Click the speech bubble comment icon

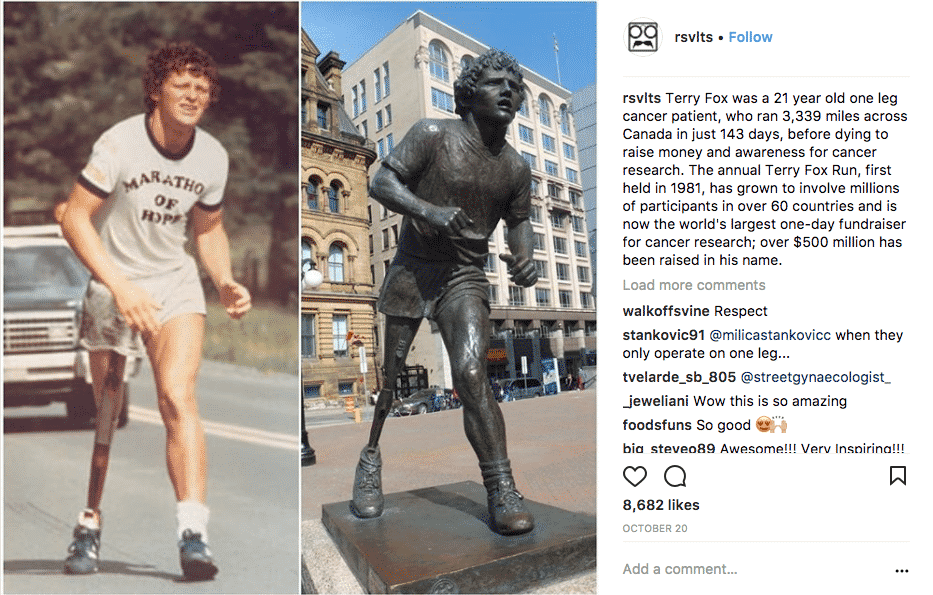pos(675,476)
